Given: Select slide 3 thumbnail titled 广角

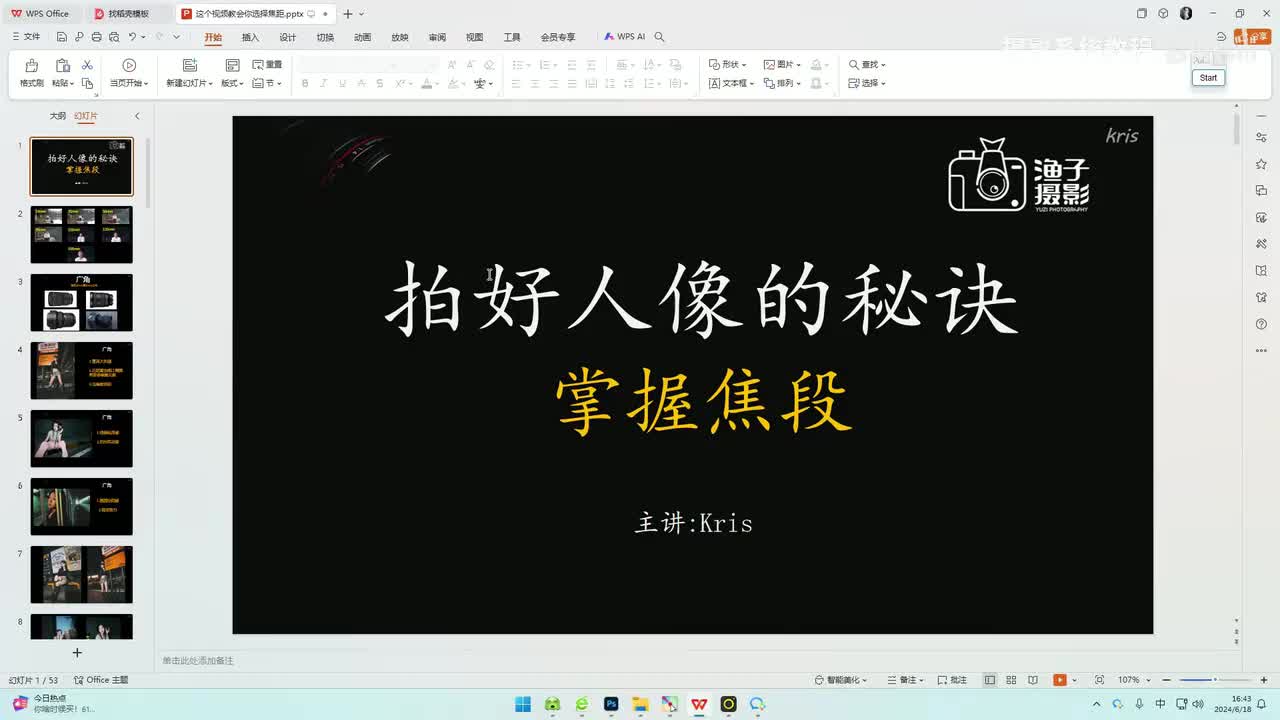Looking at the screenshot, I should coord(81,302).
